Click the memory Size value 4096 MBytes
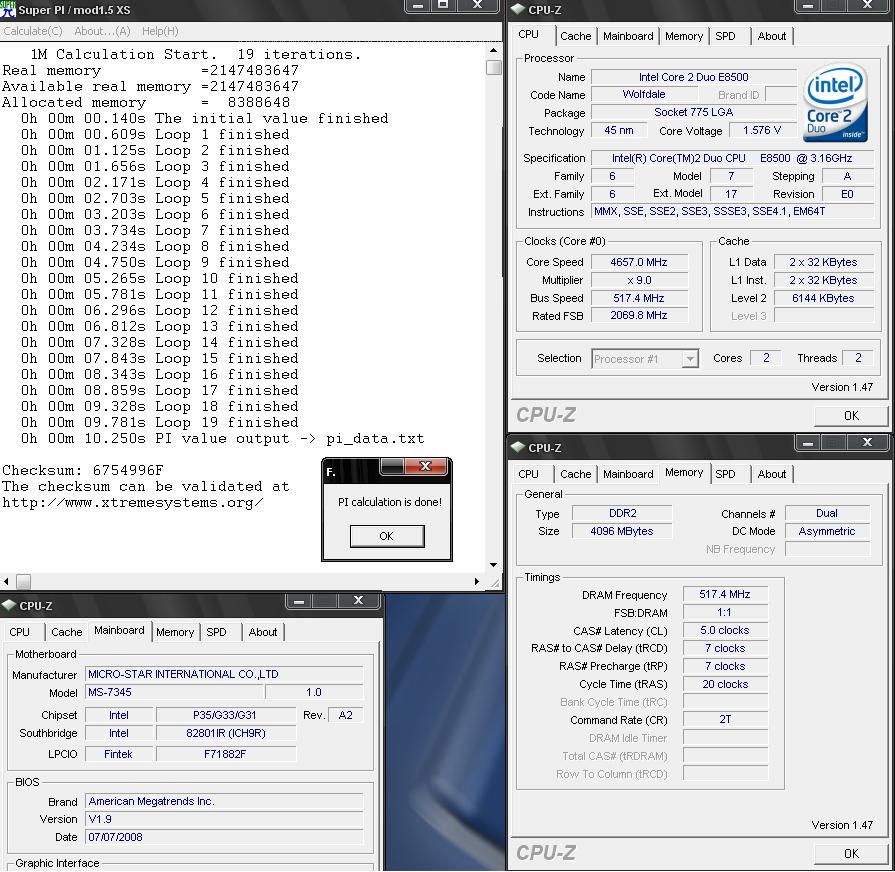Screen dimensions: 895x872 pyautogui.click(x=622, y=531)
